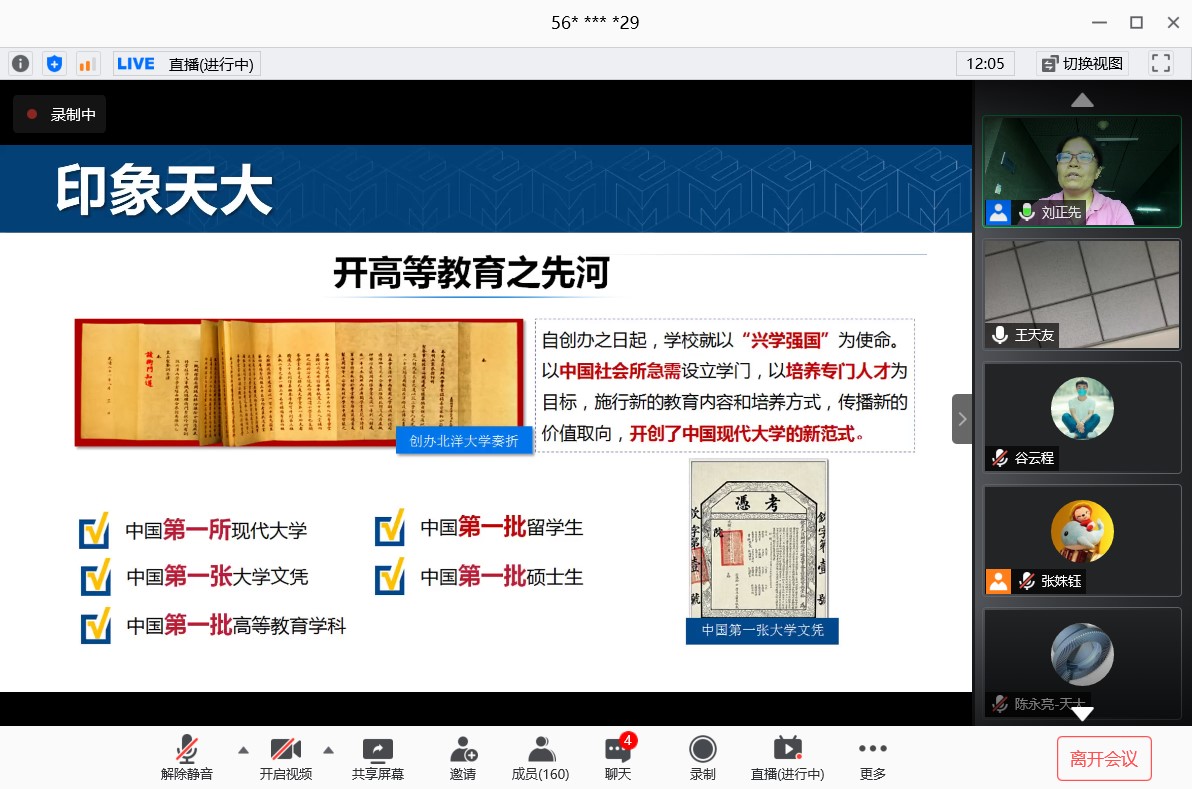Open network signal statistics icon
1192x789 pixels.
(87, 64)
